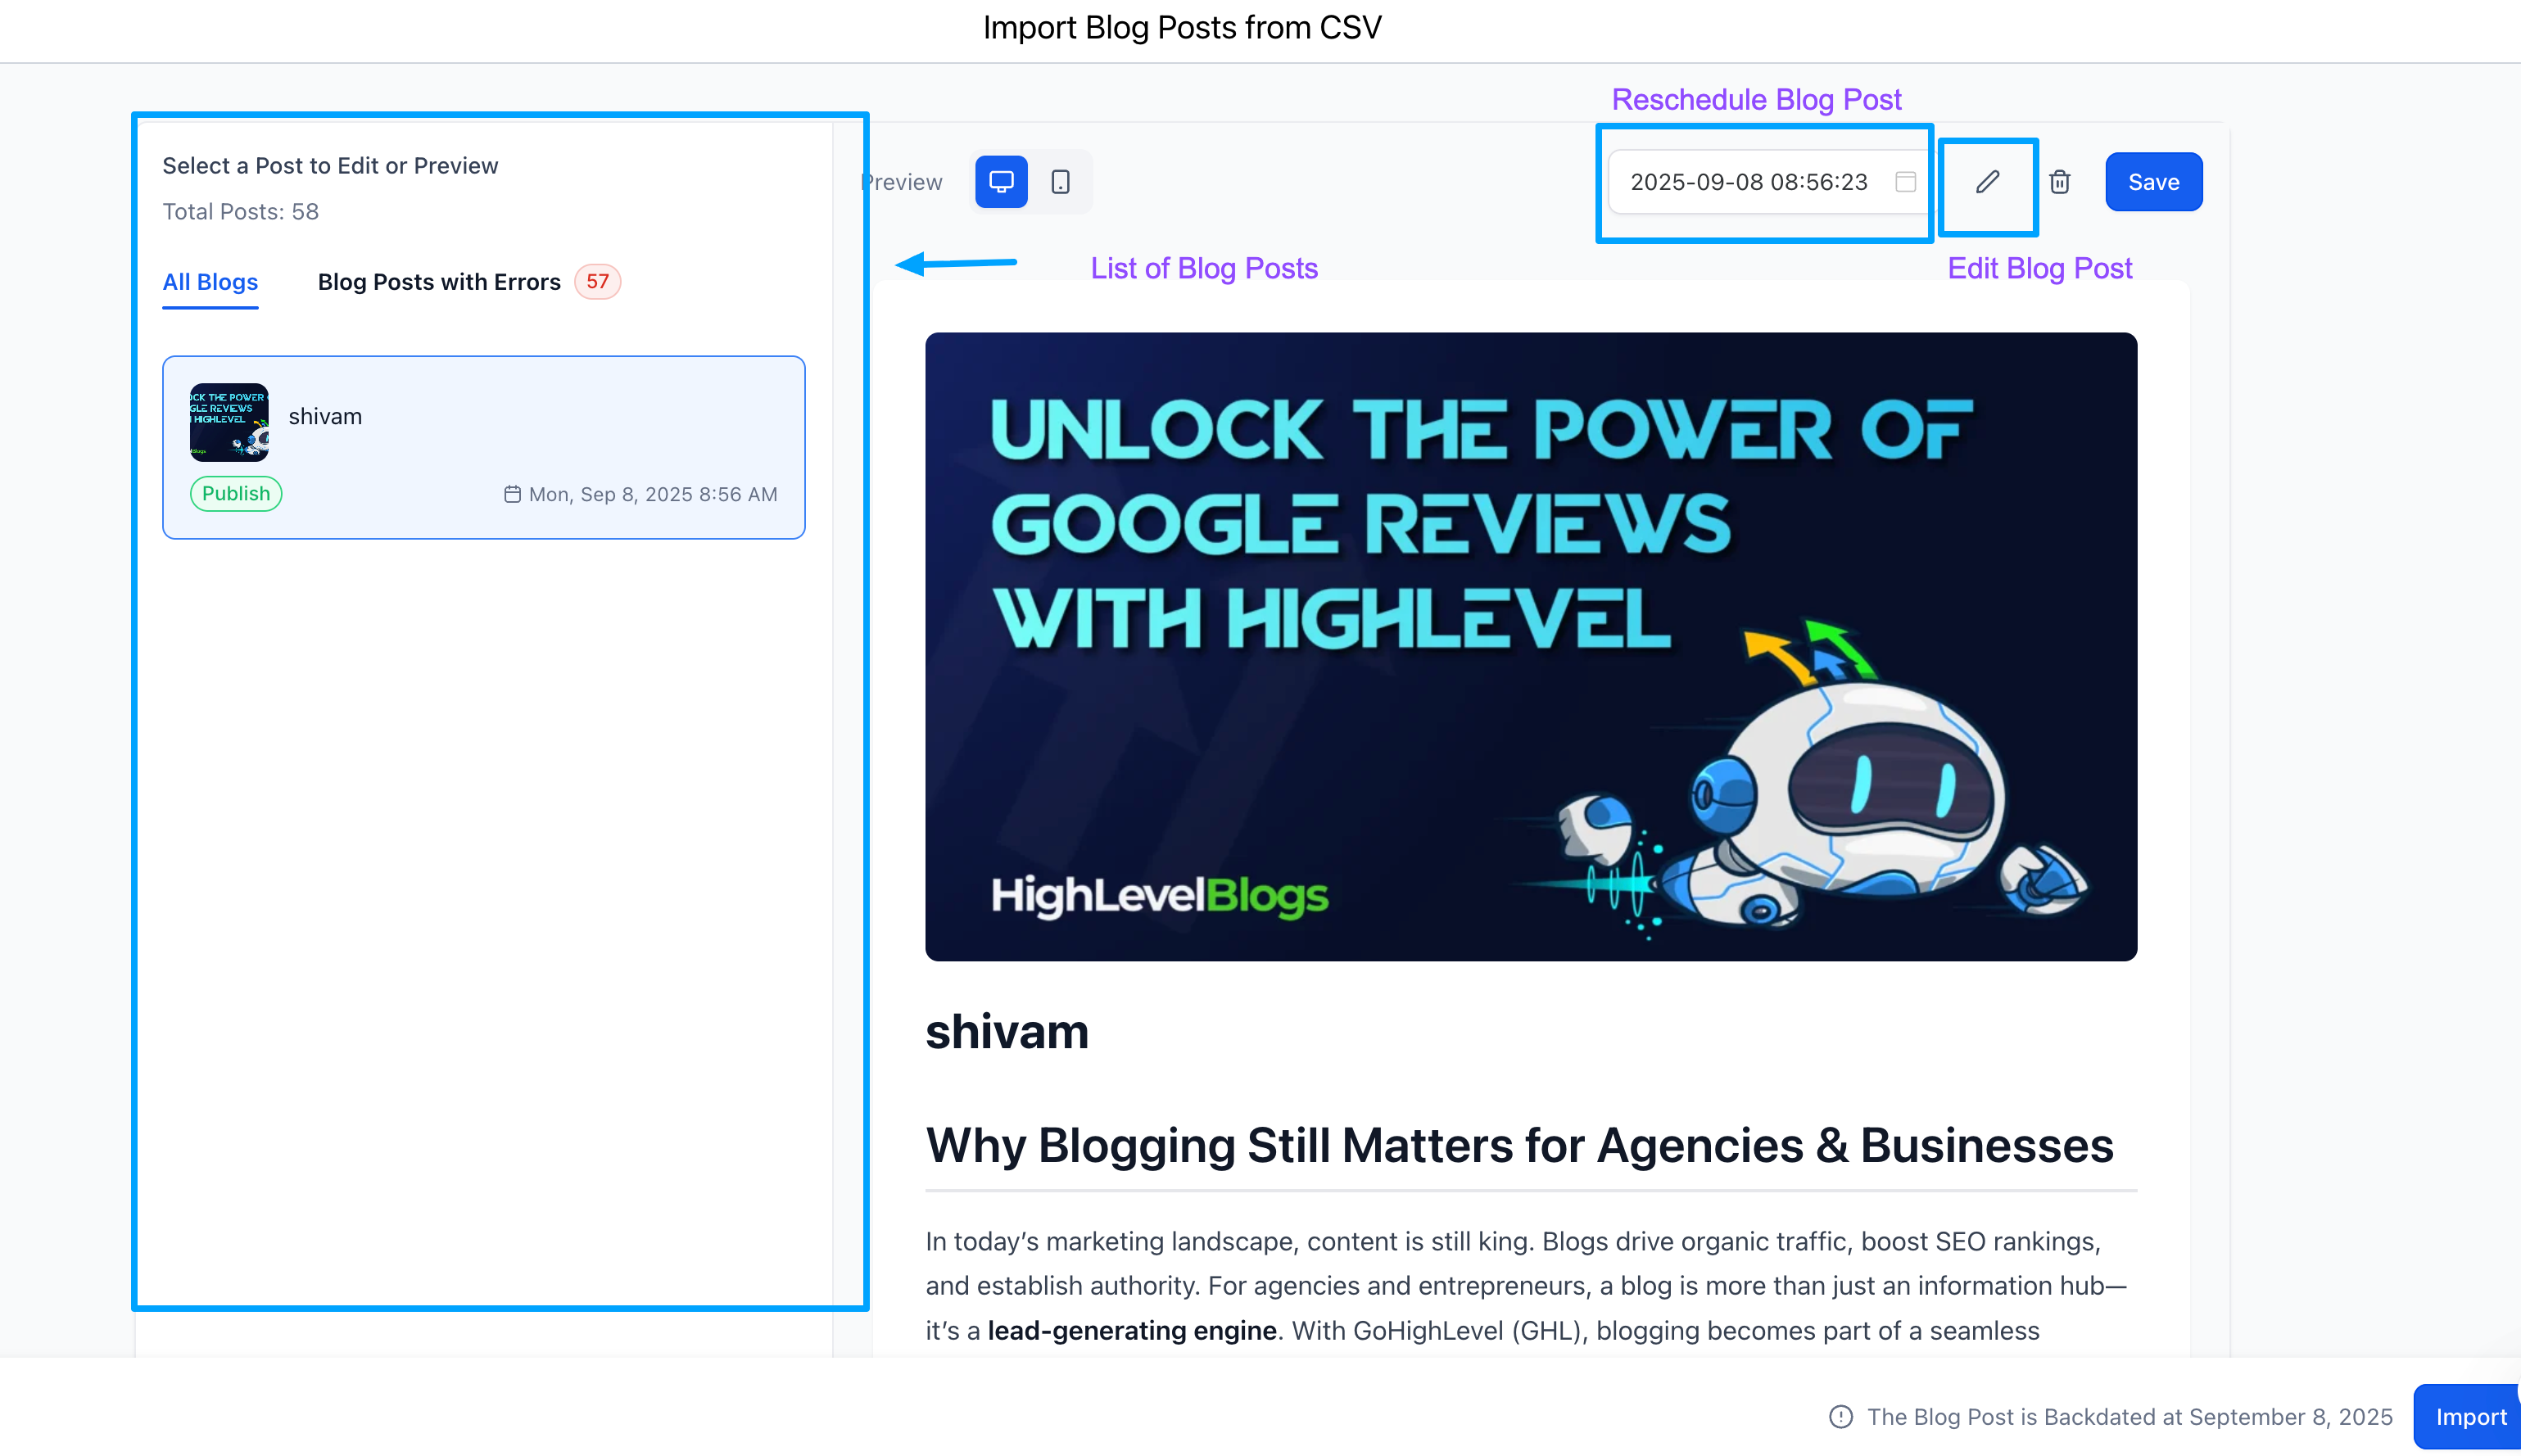Click the 57 errors count badge

coord(597,282)
